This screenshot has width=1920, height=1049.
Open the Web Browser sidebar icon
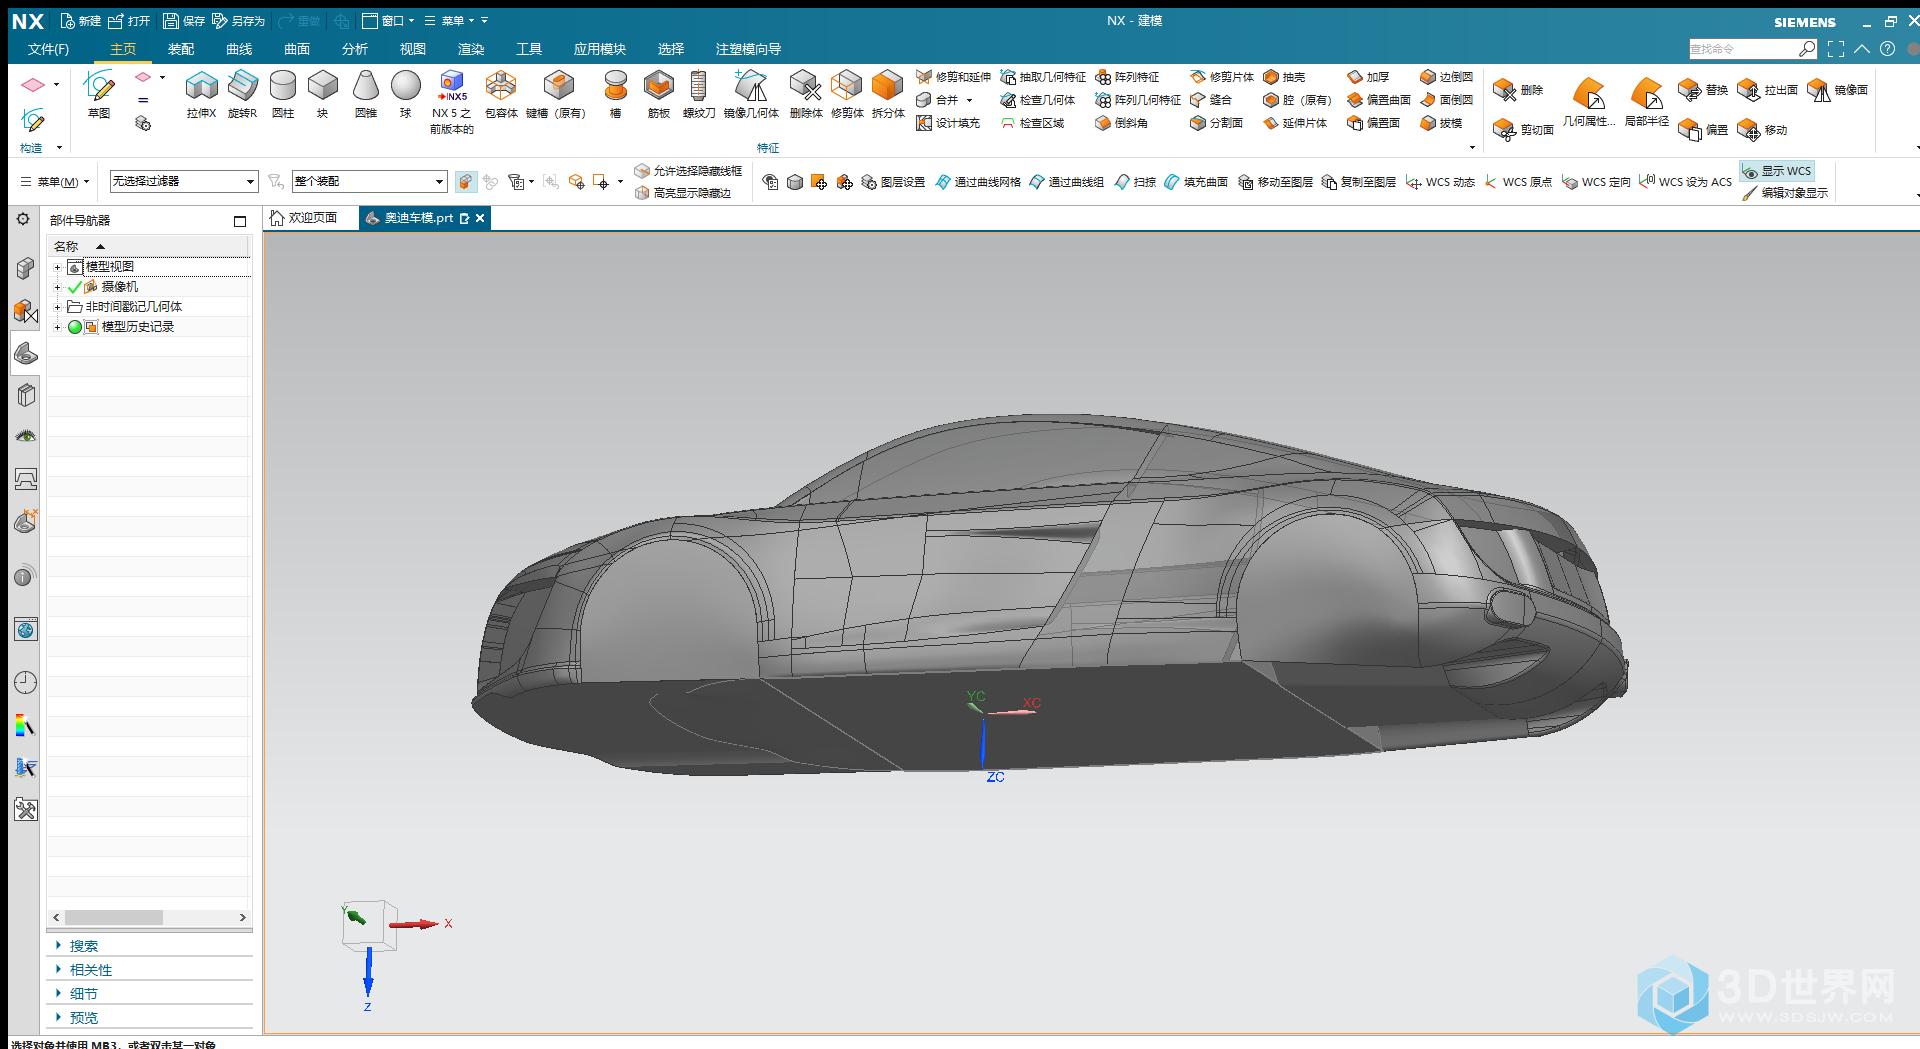tap(26, 629)
